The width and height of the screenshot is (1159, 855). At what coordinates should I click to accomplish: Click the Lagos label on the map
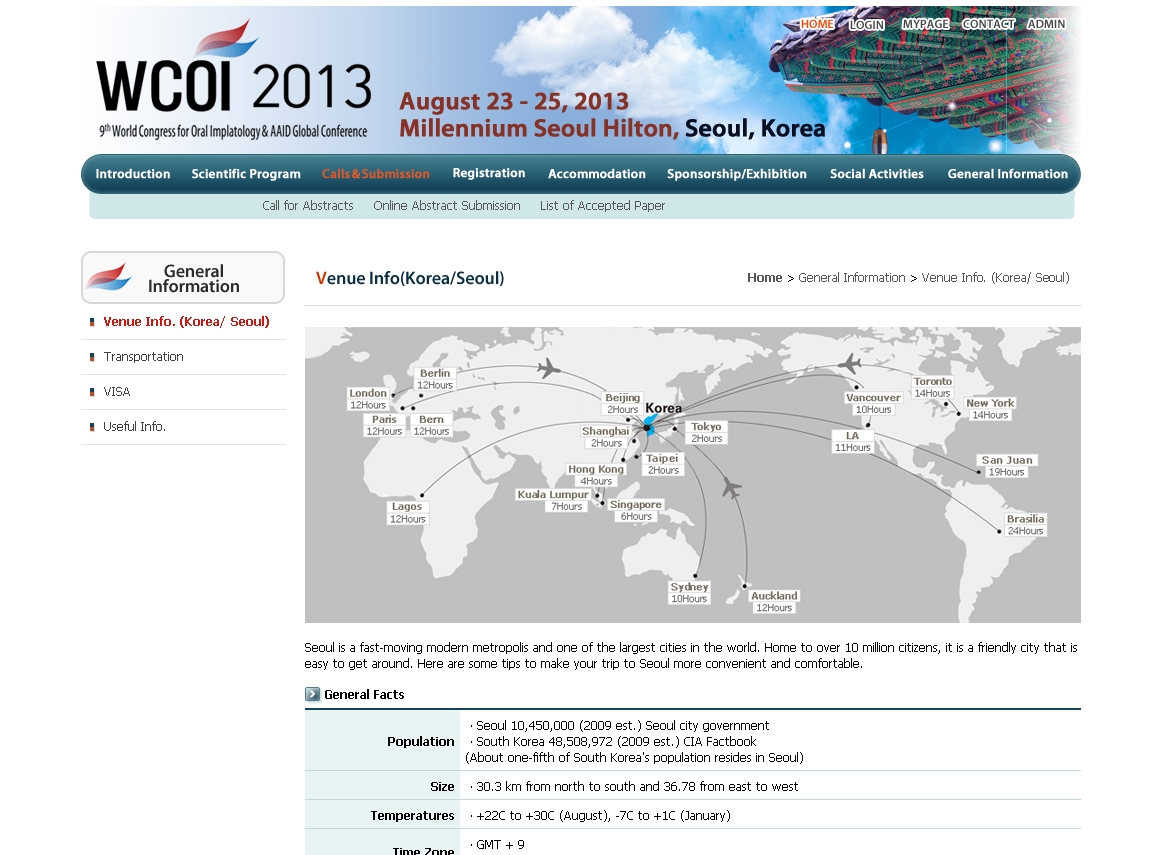[x=407, y=512]
